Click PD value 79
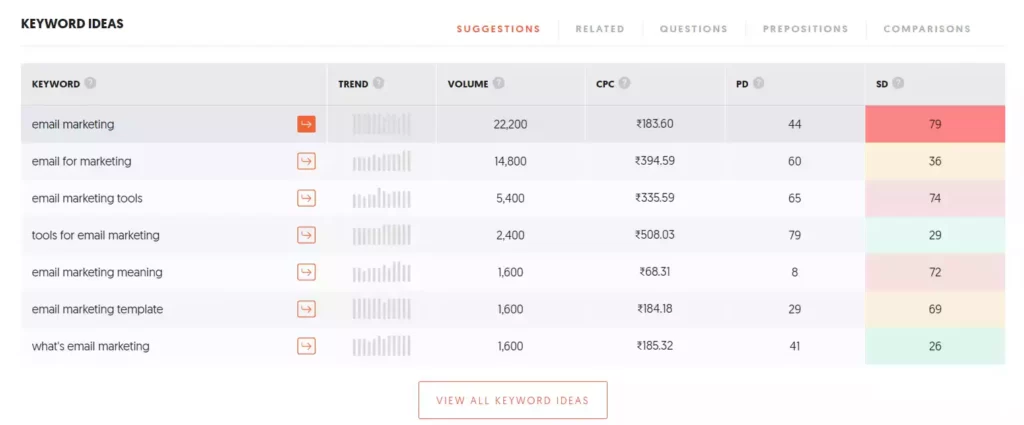Viewport: 1024px width, 425px height. point(795,235)
